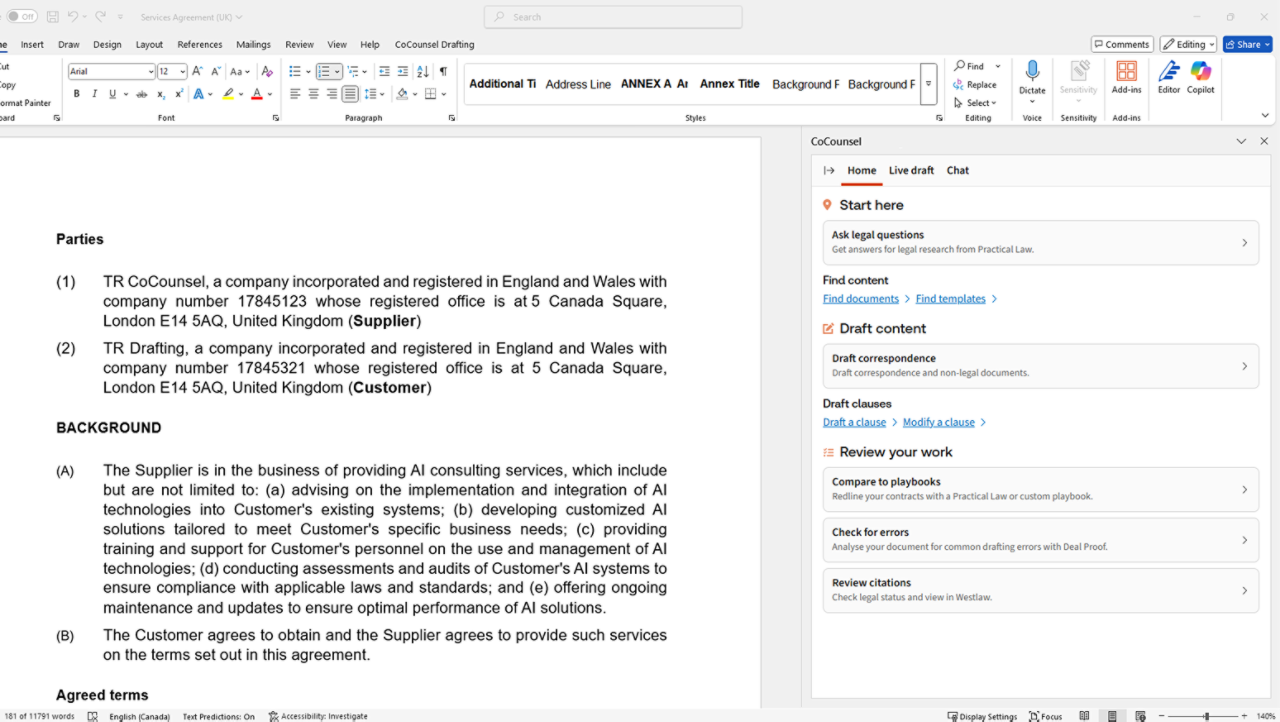Apply strikethrough formatting to text
This screenshot has height=722, width=1280.
tap(141, 94)
